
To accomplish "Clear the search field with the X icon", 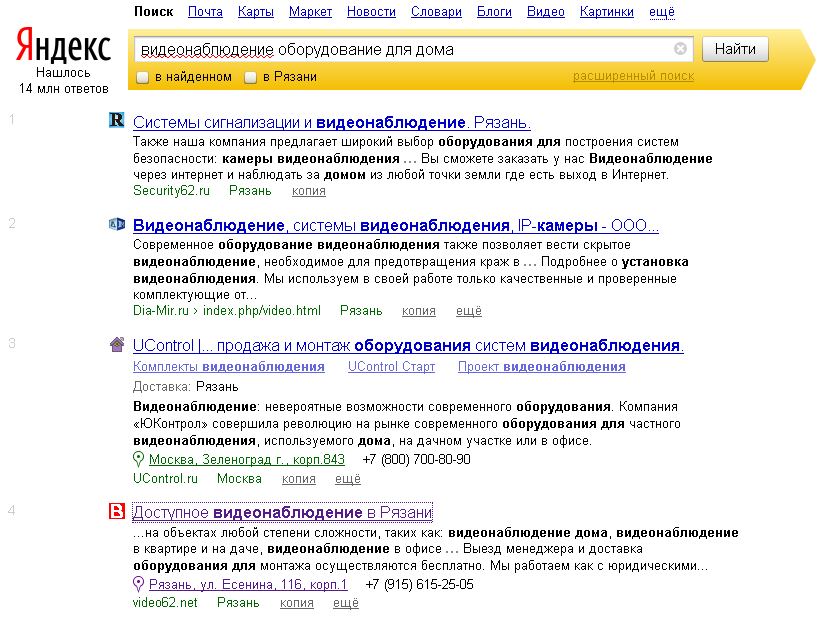I will point(681,48).
